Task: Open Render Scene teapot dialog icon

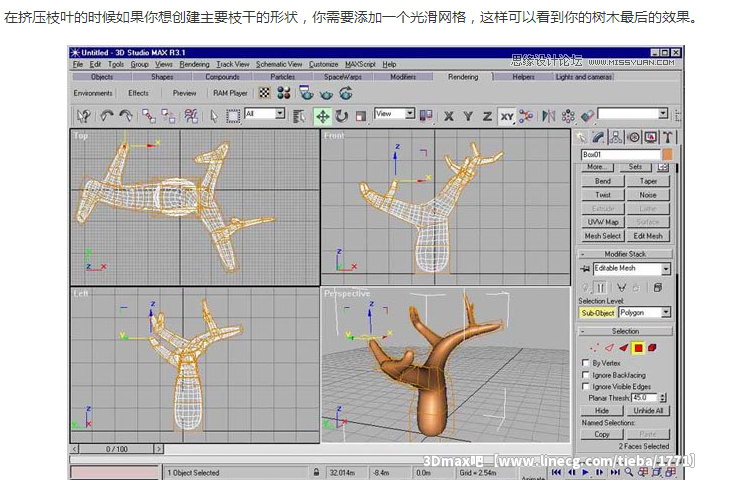Action: (306, 93)
